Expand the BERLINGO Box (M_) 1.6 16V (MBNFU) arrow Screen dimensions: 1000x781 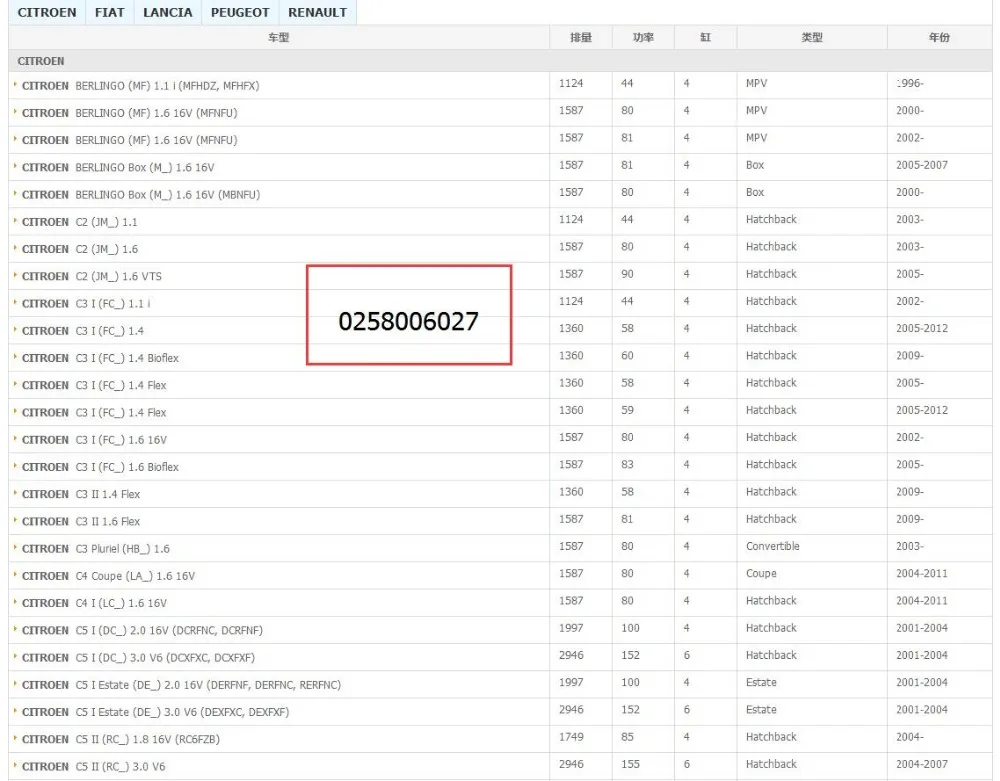[15, 194]
